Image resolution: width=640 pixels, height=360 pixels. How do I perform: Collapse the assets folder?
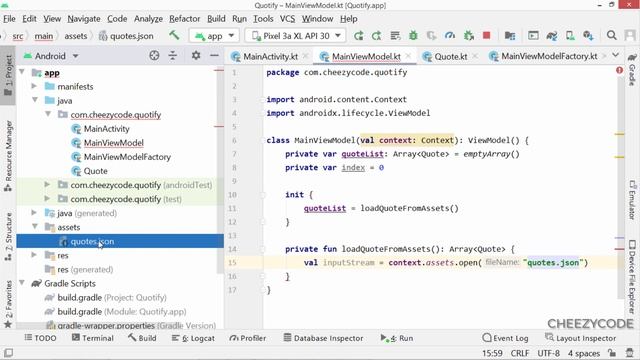pyautogui.click(x=35, y=227)
